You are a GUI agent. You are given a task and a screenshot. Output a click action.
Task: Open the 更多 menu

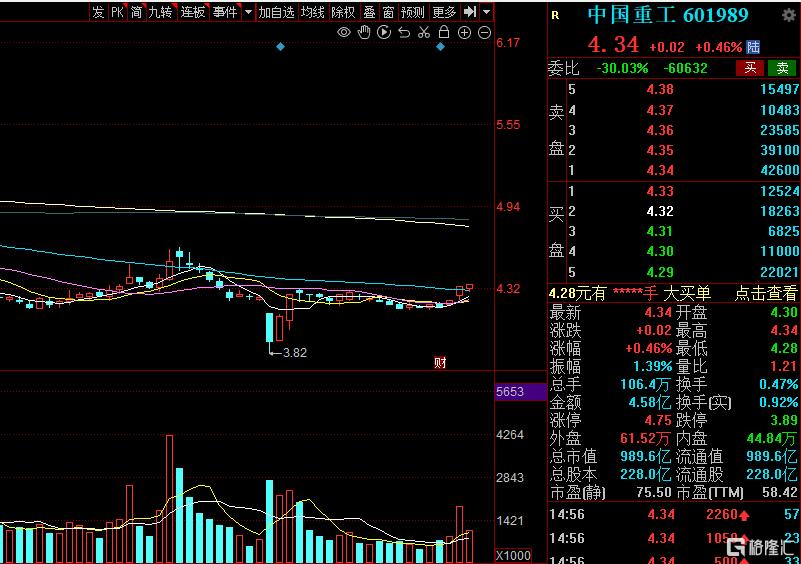coord(444,12)
